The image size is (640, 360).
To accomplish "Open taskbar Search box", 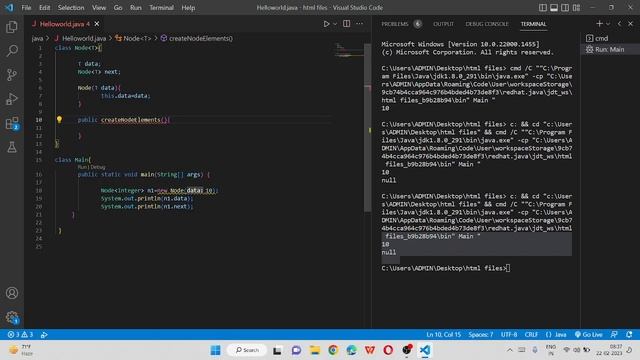I will click(247, 350).
